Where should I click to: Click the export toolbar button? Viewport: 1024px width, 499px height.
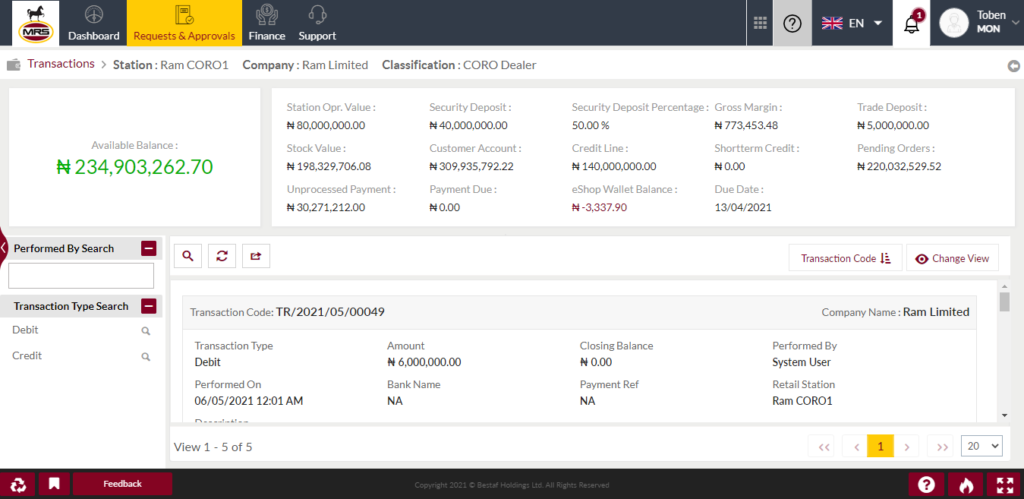[x=256, y=257]
